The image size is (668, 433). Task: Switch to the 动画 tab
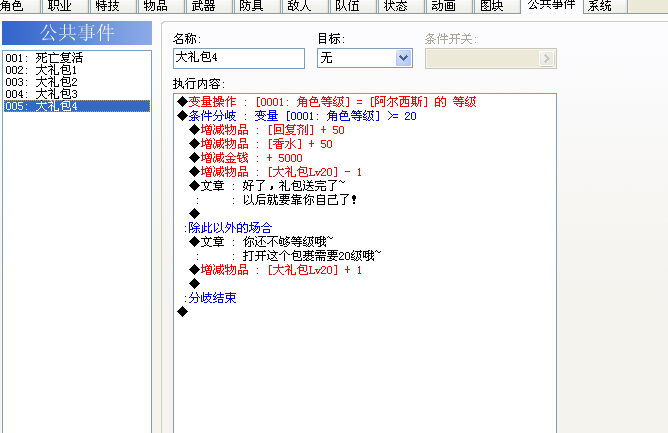pyautogui.click(x=449, y=6)
